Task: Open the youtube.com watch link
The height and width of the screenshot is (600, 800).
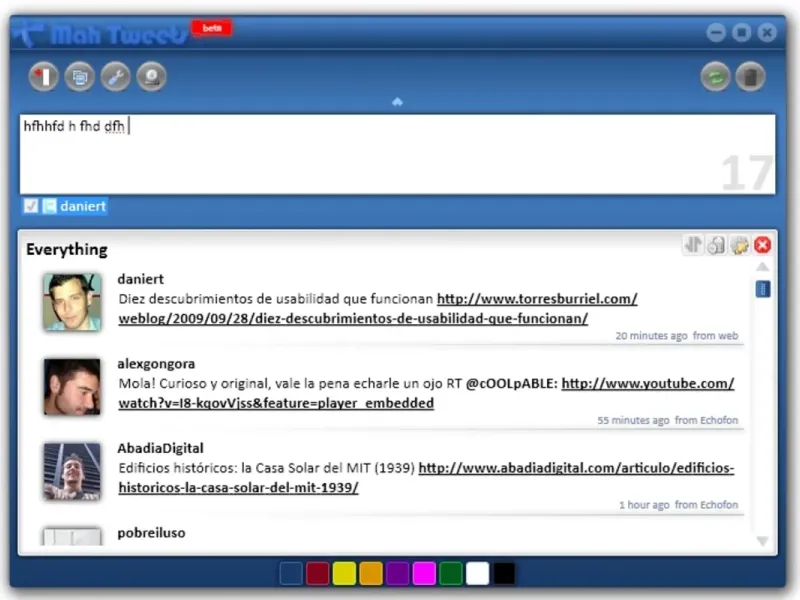Action: point(426,393)
